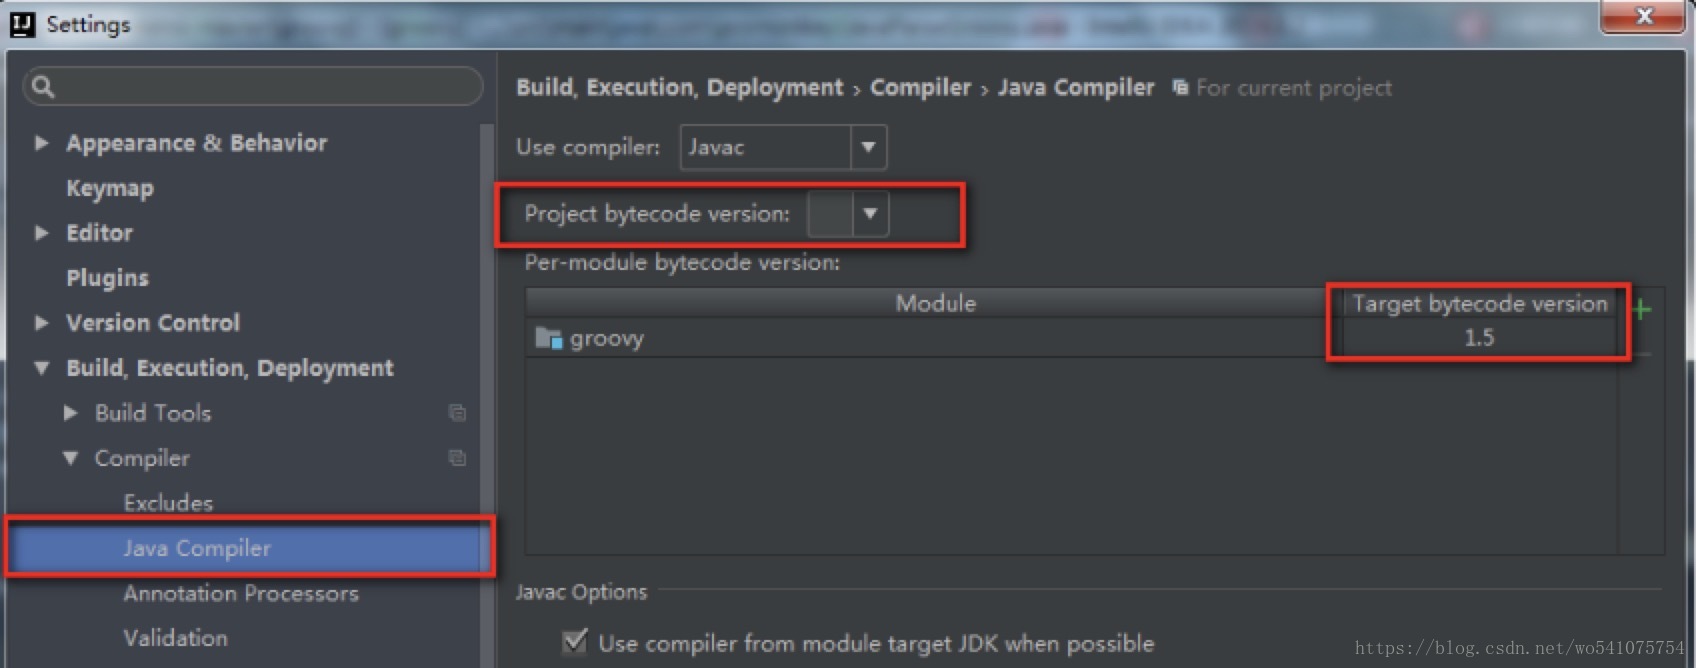Viewport: 1696px width, 668px height.
Task: Click the project-scope icon beside Build Tools
Action: coord(457,412)
